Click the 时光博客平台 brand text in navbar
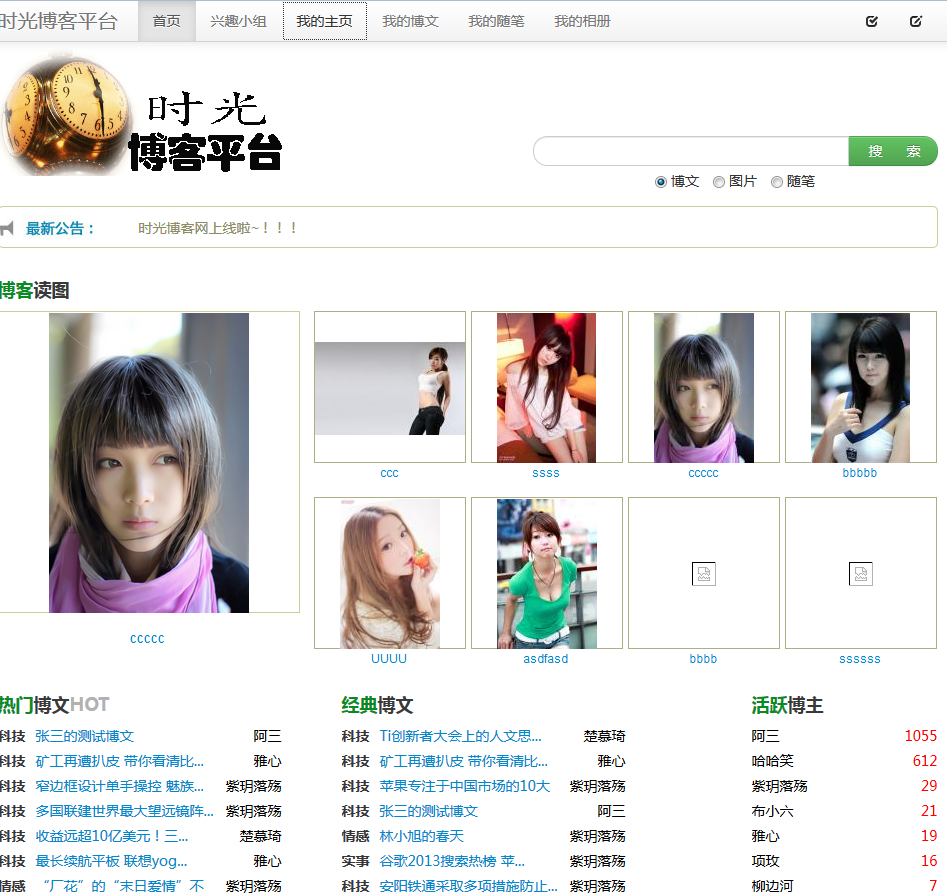This screenshot has height=894, width=947. pyautogui.click(x=59, y=21)
